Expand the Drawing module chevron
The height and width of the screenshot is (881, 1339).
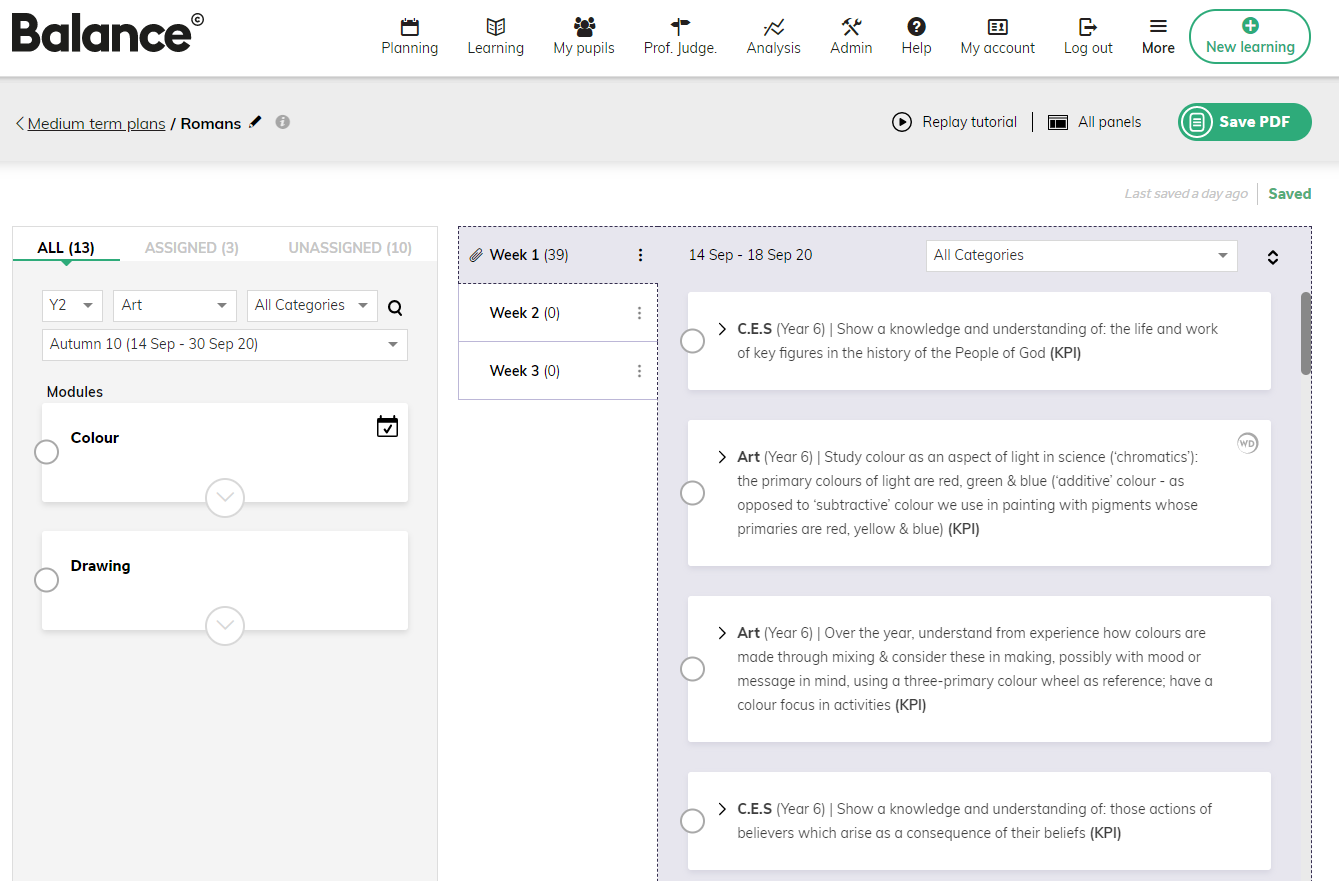point(225,626)
